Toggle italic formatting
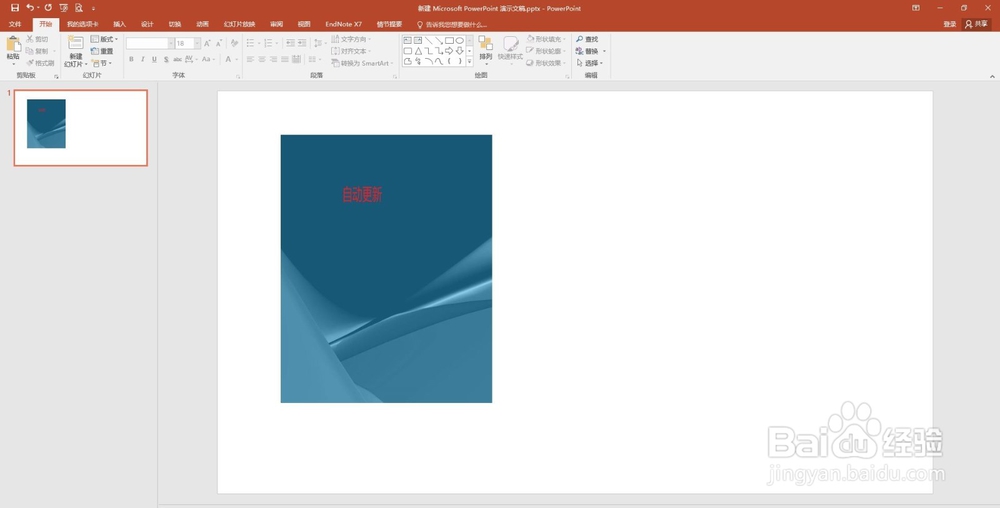This screenshot has height=508, width=1000. click(143, 59)
